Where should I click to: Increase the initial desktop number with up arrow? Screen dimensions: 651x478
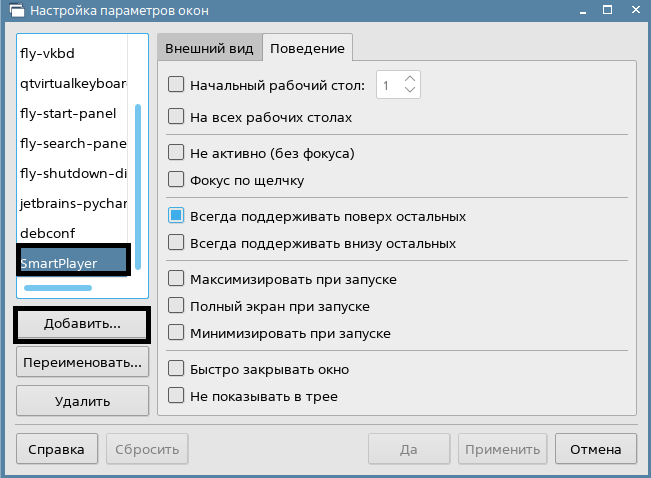(410, 79)
